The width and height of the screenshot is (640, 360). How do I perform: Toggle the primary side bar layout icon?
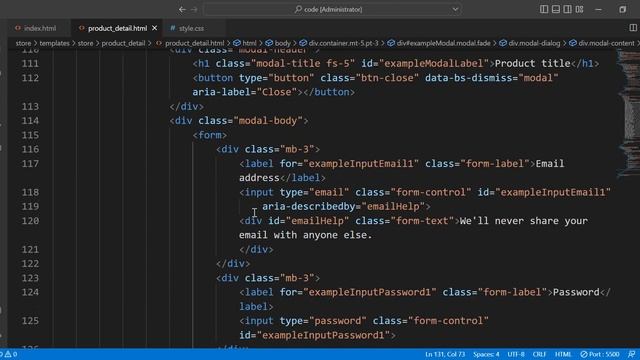(544, 9)
